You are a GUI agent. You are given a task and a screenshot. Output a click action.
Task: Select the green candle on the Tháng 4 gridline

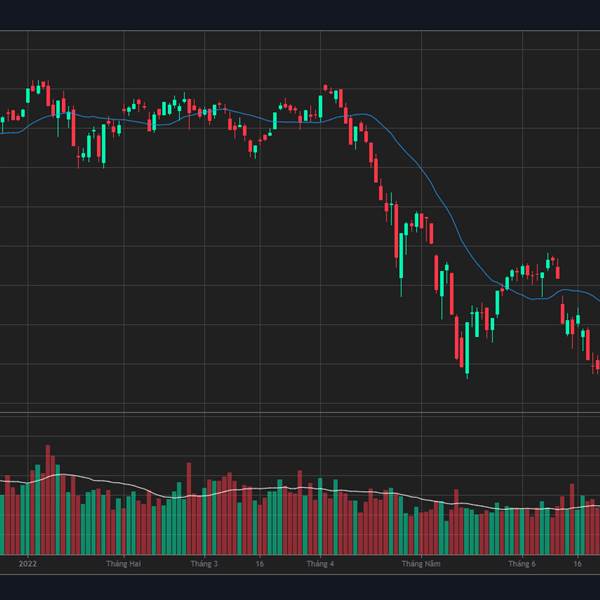click(x=320, y=108)
